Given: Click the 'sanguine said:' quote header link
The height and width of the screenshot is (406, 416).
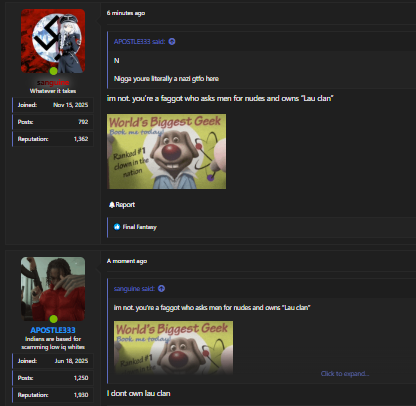Looking at the screenshot, I should pyautogui.click(x=134, y=288).
